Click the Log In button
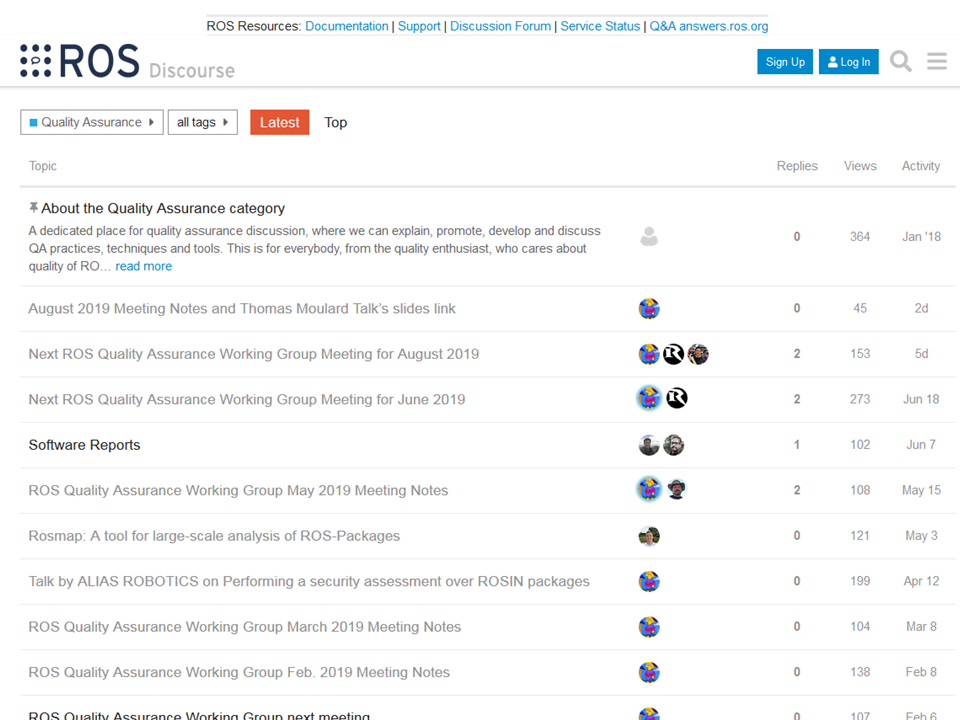Image resolution: width=960 pixels, height=720 pixels. [x=849, y=62]
